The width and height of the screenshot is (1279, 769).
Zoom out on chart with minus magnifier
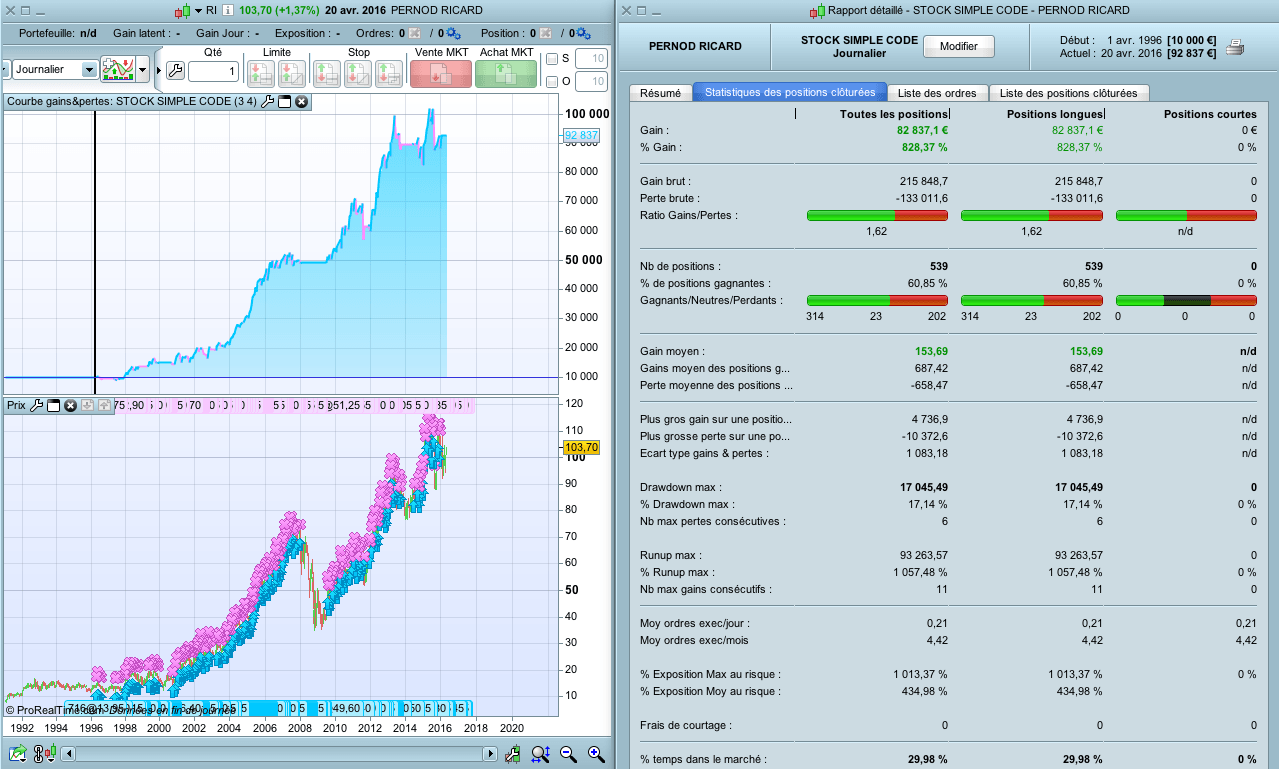(568, 754)
